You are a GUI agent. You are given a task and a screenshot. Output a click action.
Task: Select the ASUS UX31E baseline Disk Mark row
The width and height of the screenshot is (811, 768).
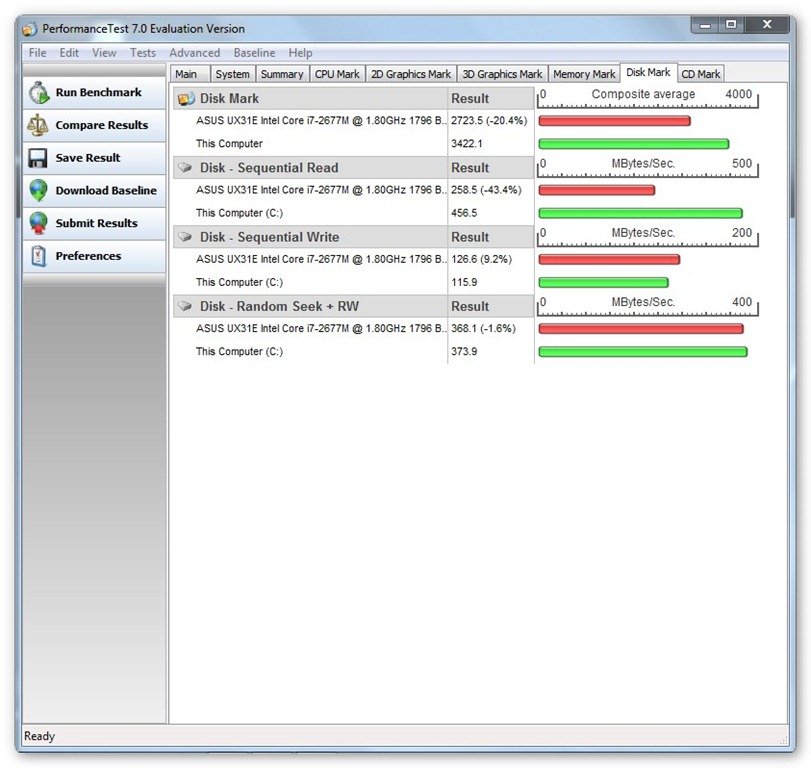[x=320, y=120]
